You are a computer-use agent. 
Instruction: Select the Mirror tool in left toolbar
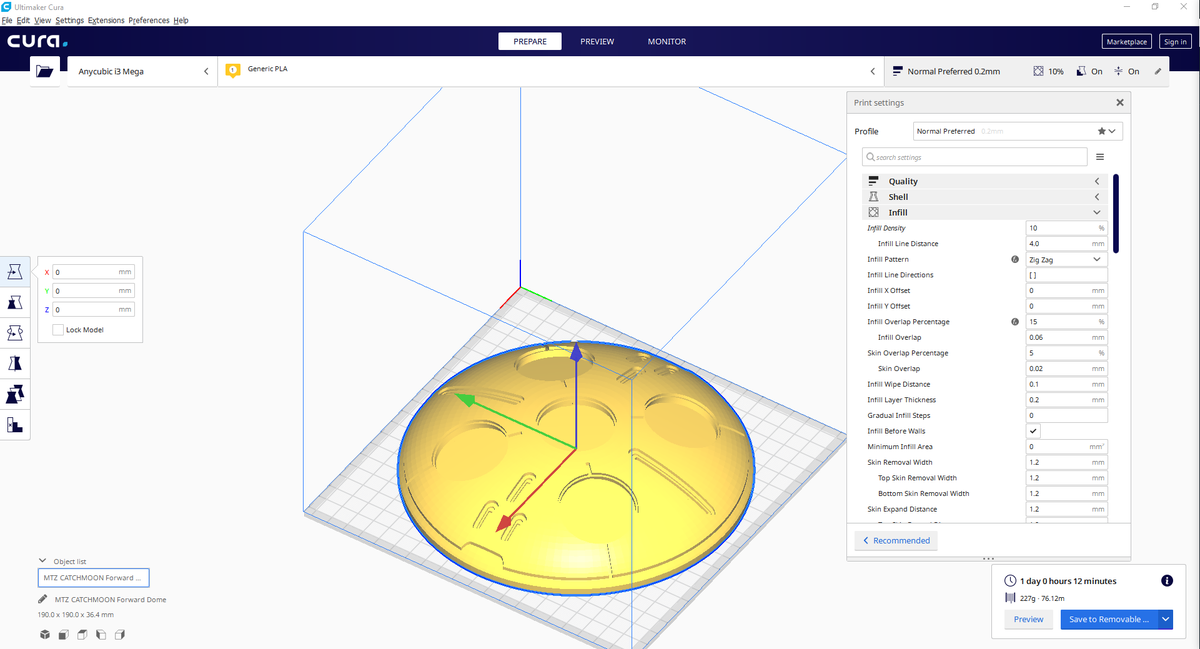[15, 363]
